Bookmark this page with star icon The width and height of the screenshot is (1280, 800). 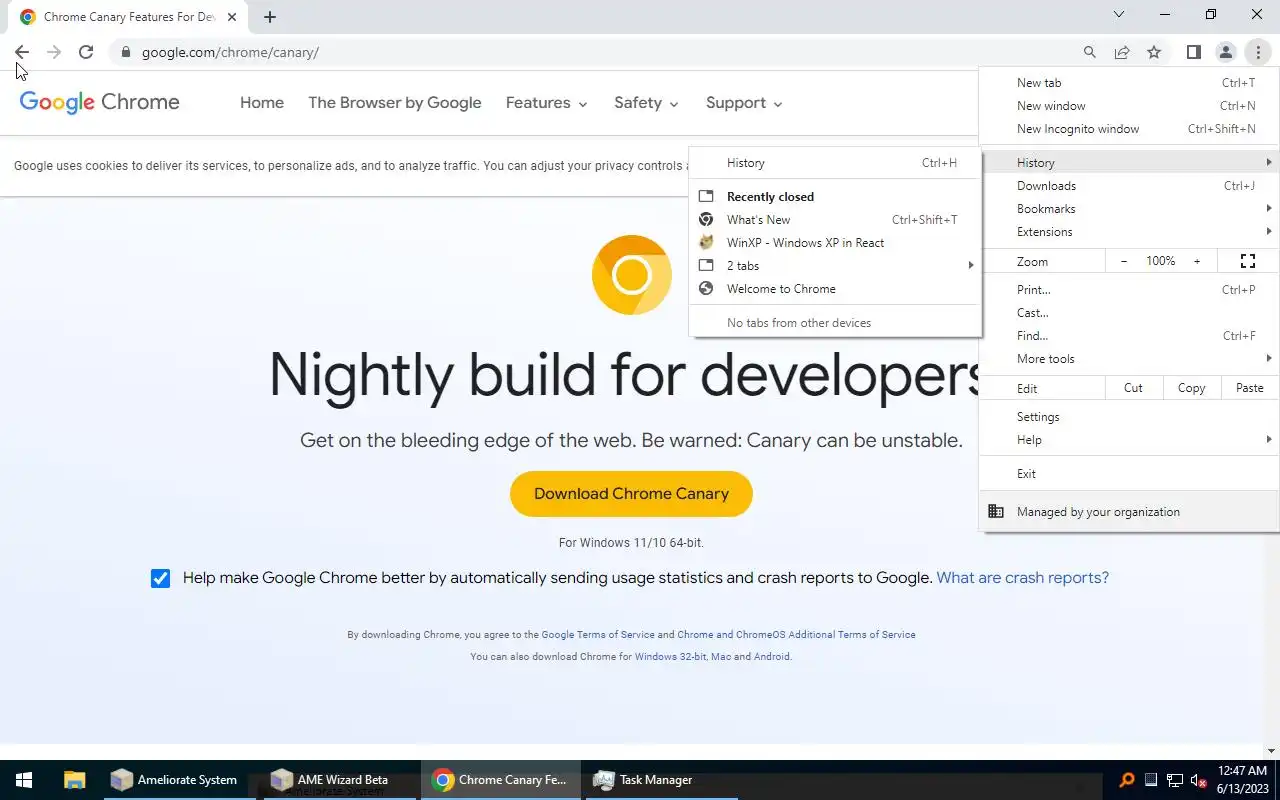coord(1154,52)
